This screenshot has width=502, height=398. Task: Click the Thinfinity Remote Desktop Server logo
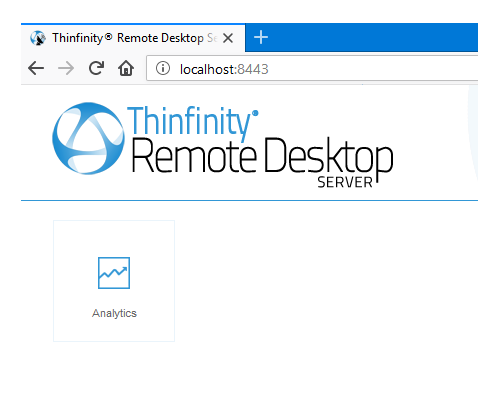[x=223, y=145]
